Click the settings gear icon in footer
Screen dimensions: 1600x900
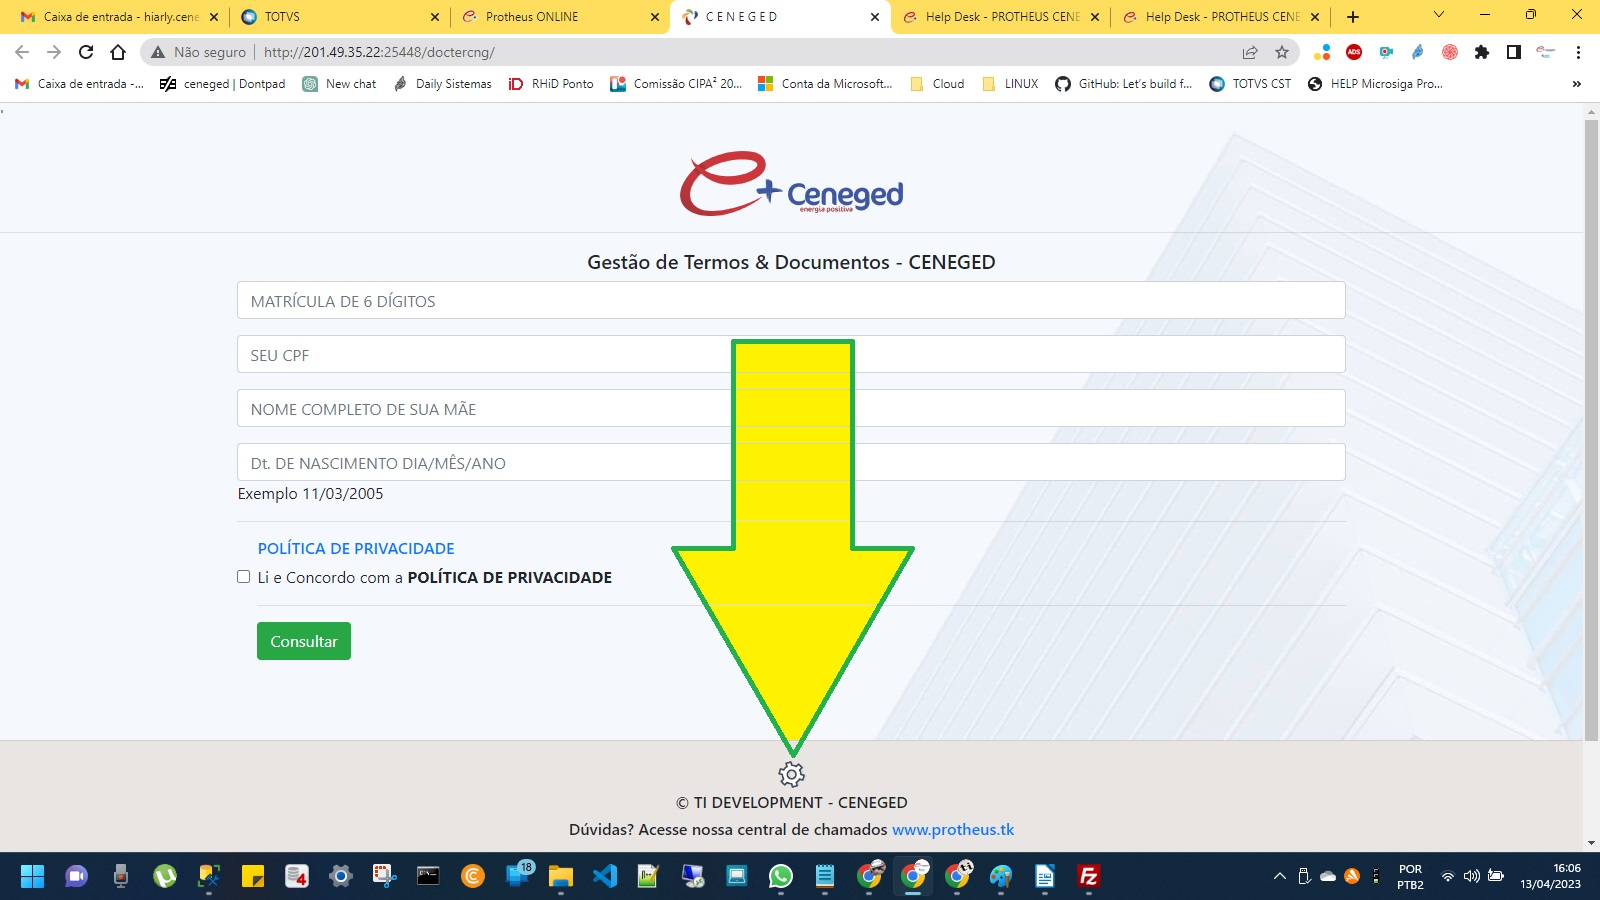[791, 774]
